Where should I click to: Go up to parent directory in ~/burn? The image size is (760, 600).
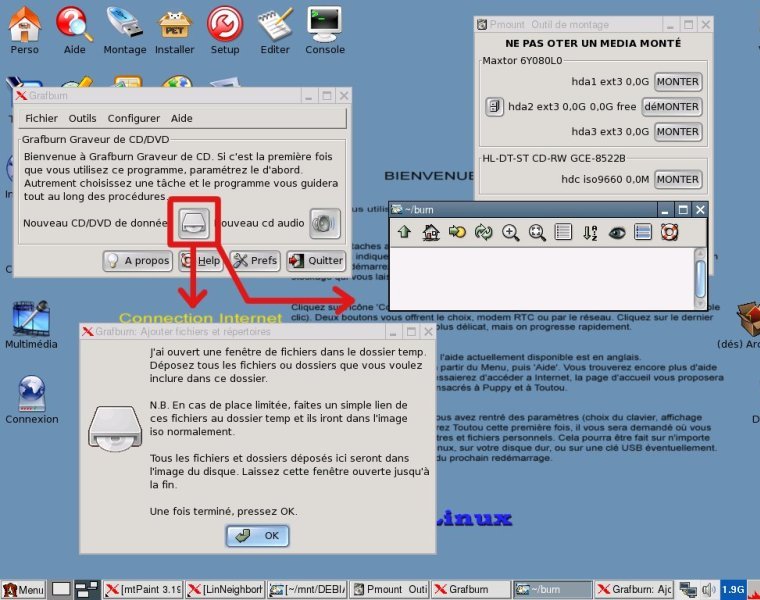click(x=404, y=232)
